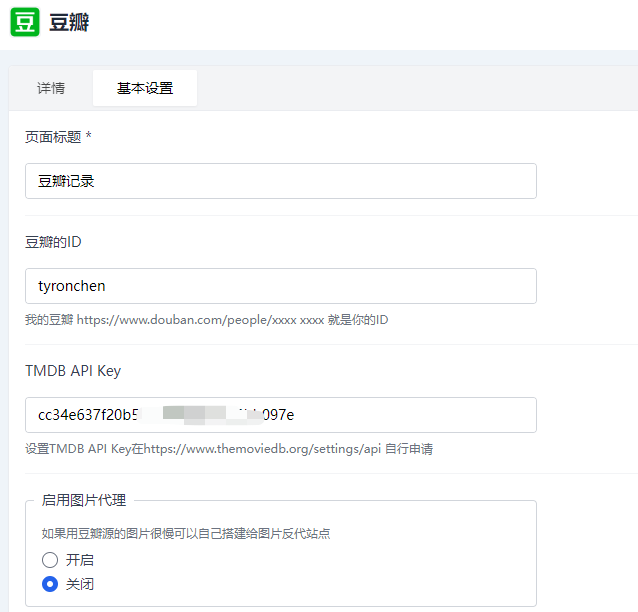
Task: Select the 关闭 radio button
Action: (50, 584)
